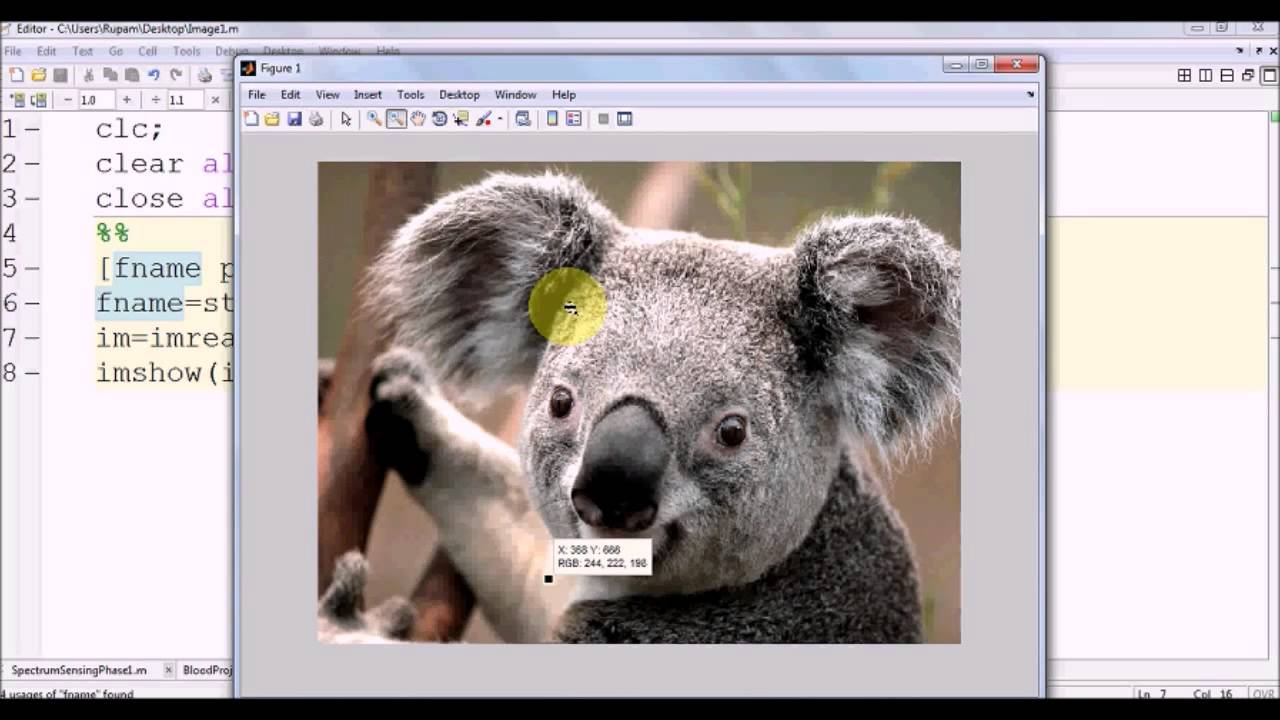Create a new figure in Figure 1 toolbar
This screenshot has height=720, width=1280.
pyautogui.click(x=252, y=119)
